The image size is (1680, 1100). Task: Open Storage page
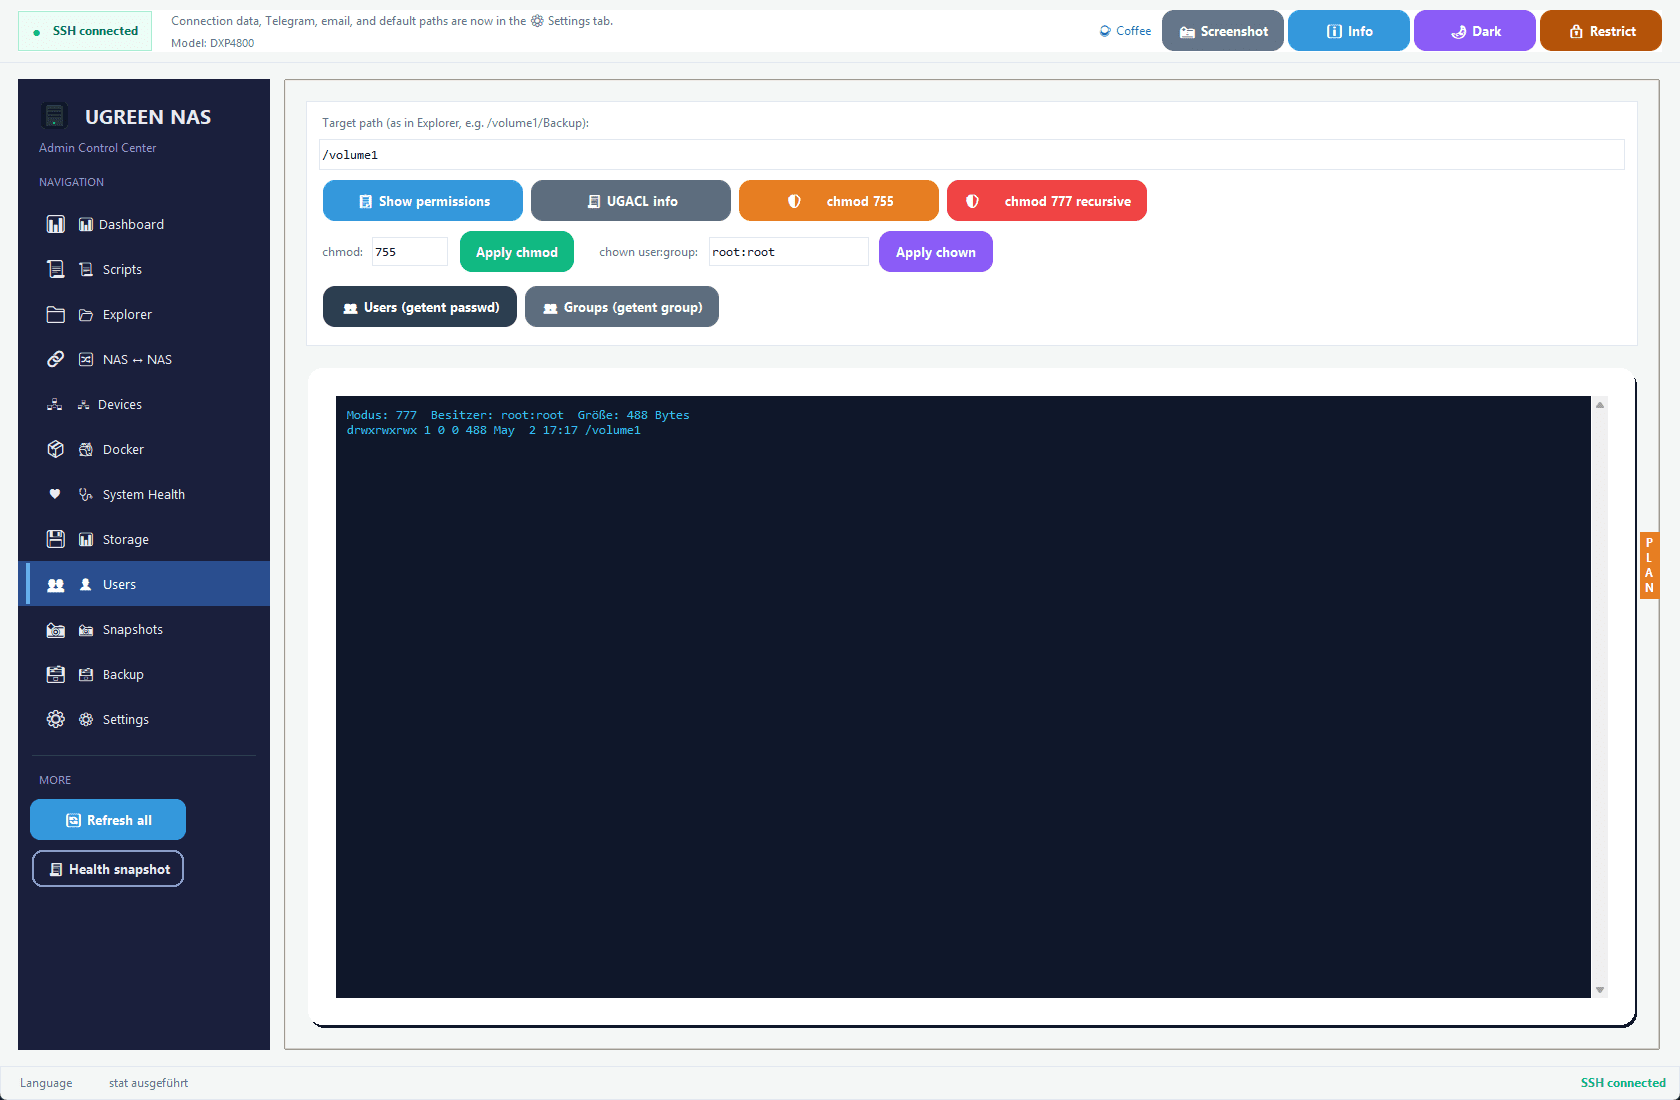(x=144, y=539)
